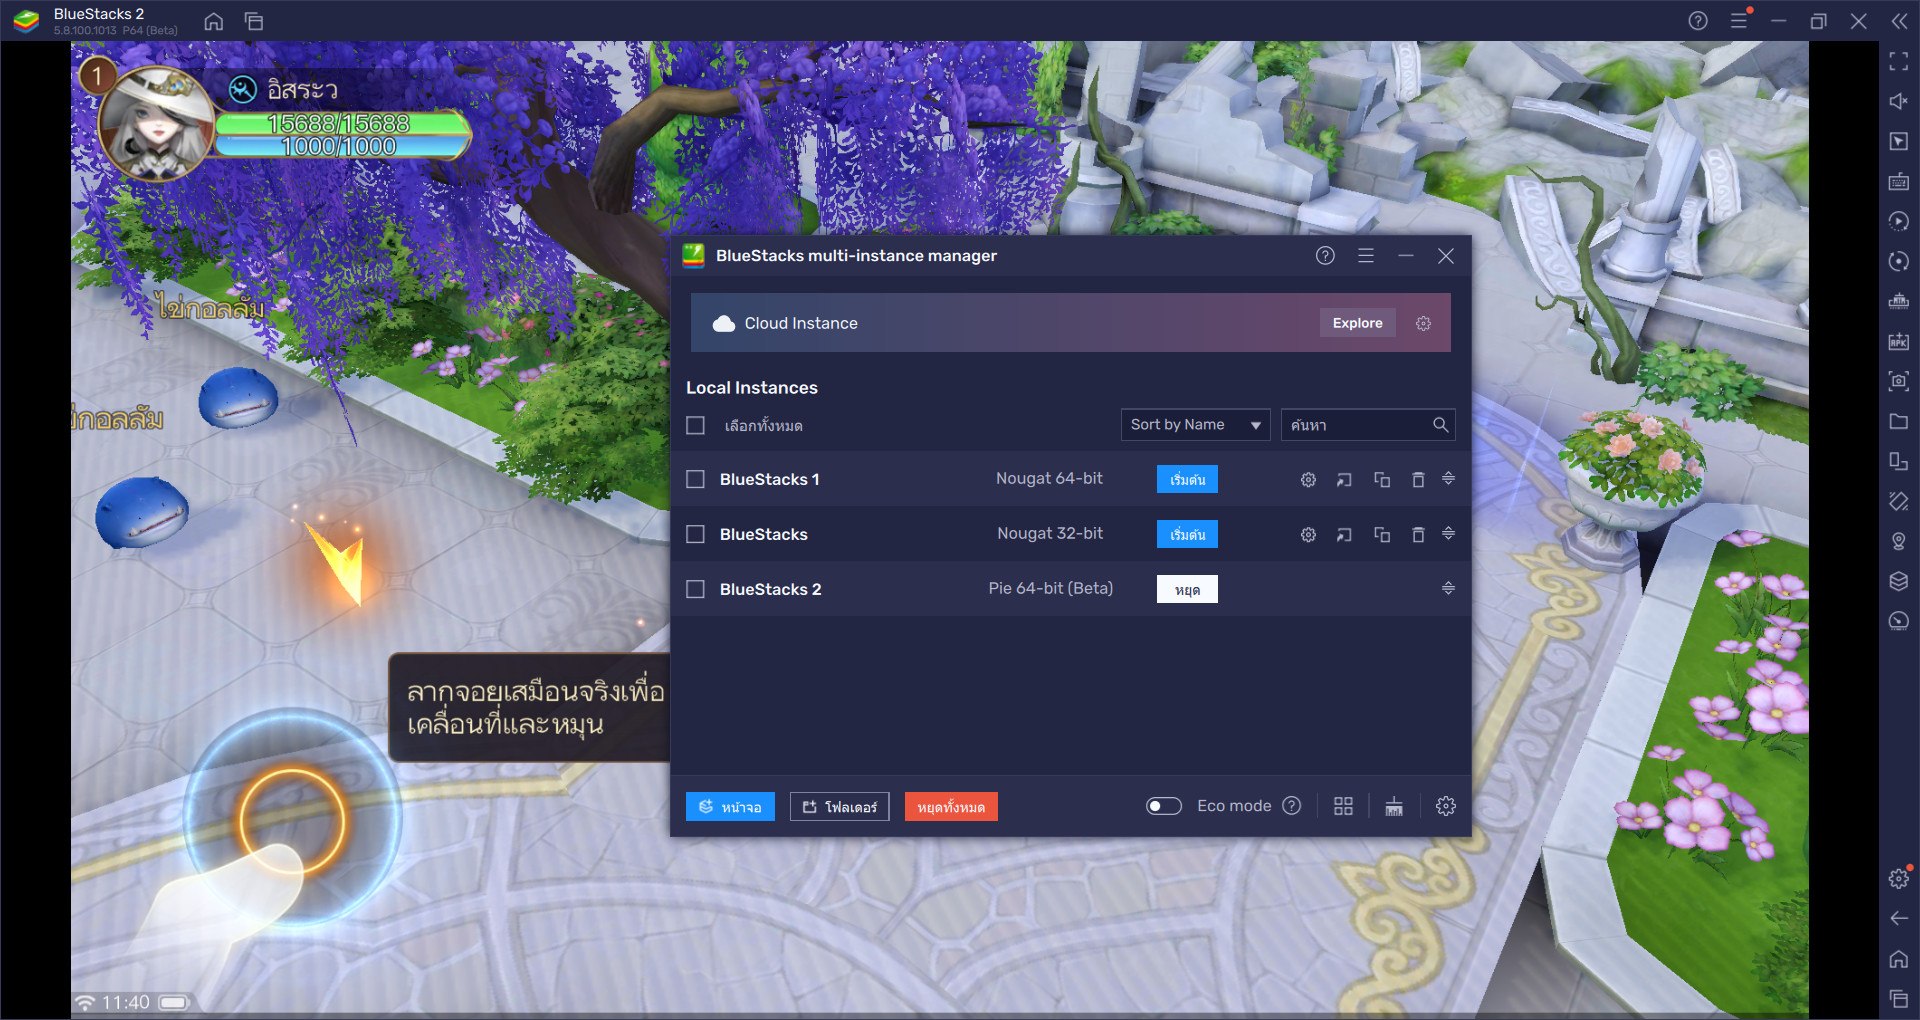The image size is (1920, 1020).
Task: Toggle fullscreen in BlueStacks side toolbar
Action: click(1898, 61)
